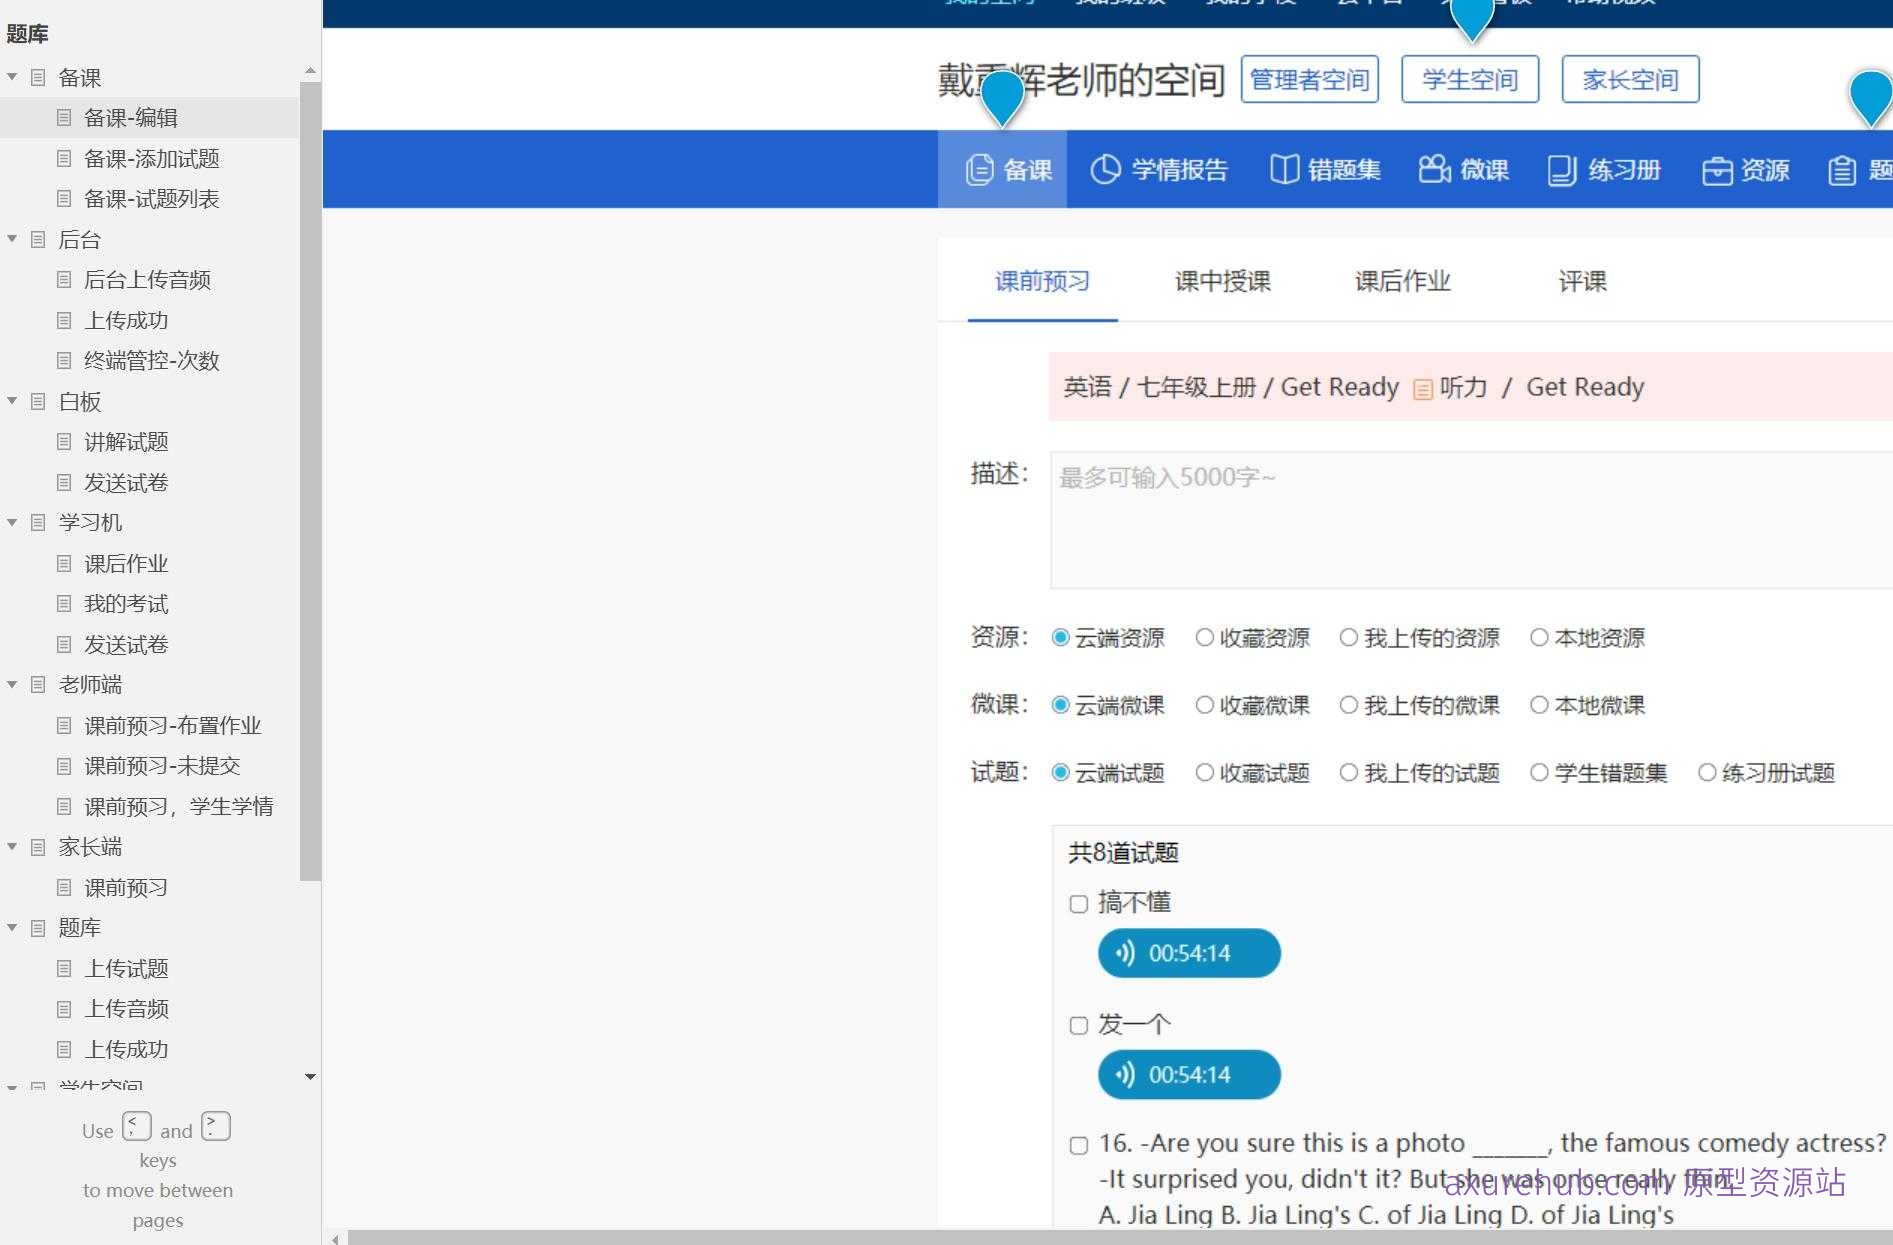Play the 发一个 audio clip
The width and height of the screenshot is (1893, 1245).
(x=1189, y=1075)
